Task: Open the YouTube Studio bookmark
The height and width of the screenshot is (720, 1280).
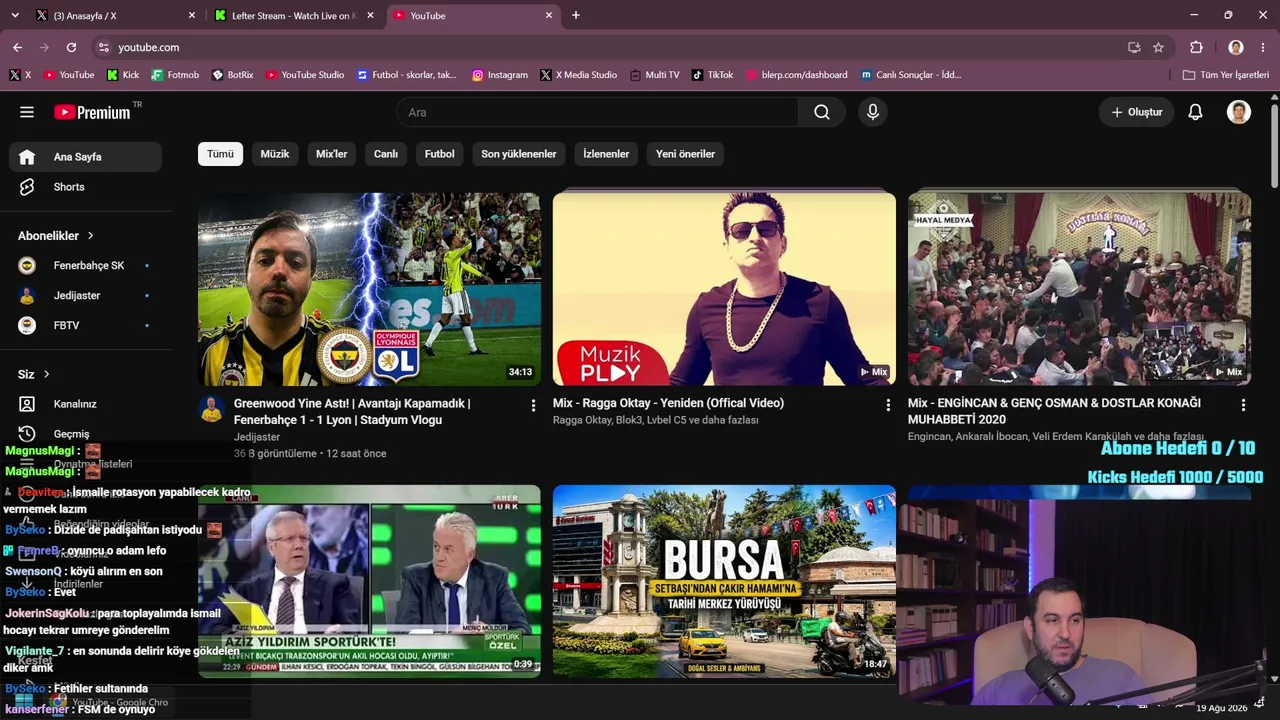Action: [305, 75]
